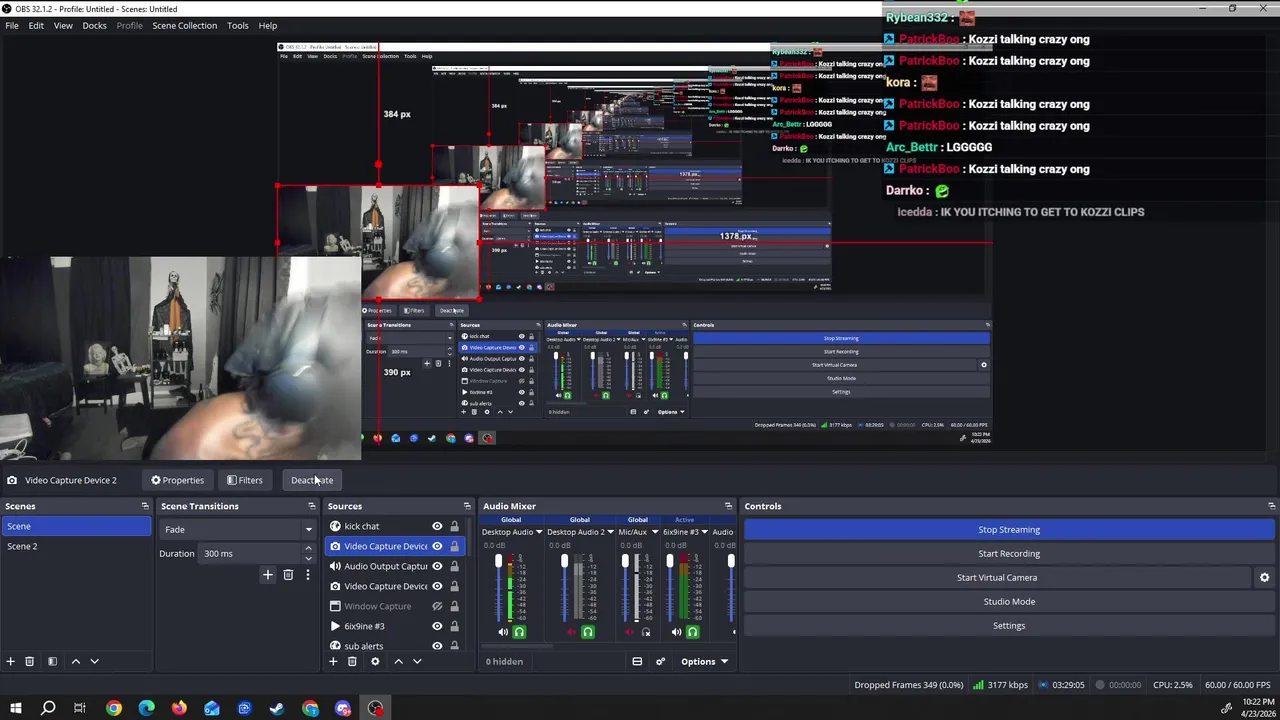1280x720 pixels.
Task: Decrease transition duration with down stepper
Action: coord(308,558)
